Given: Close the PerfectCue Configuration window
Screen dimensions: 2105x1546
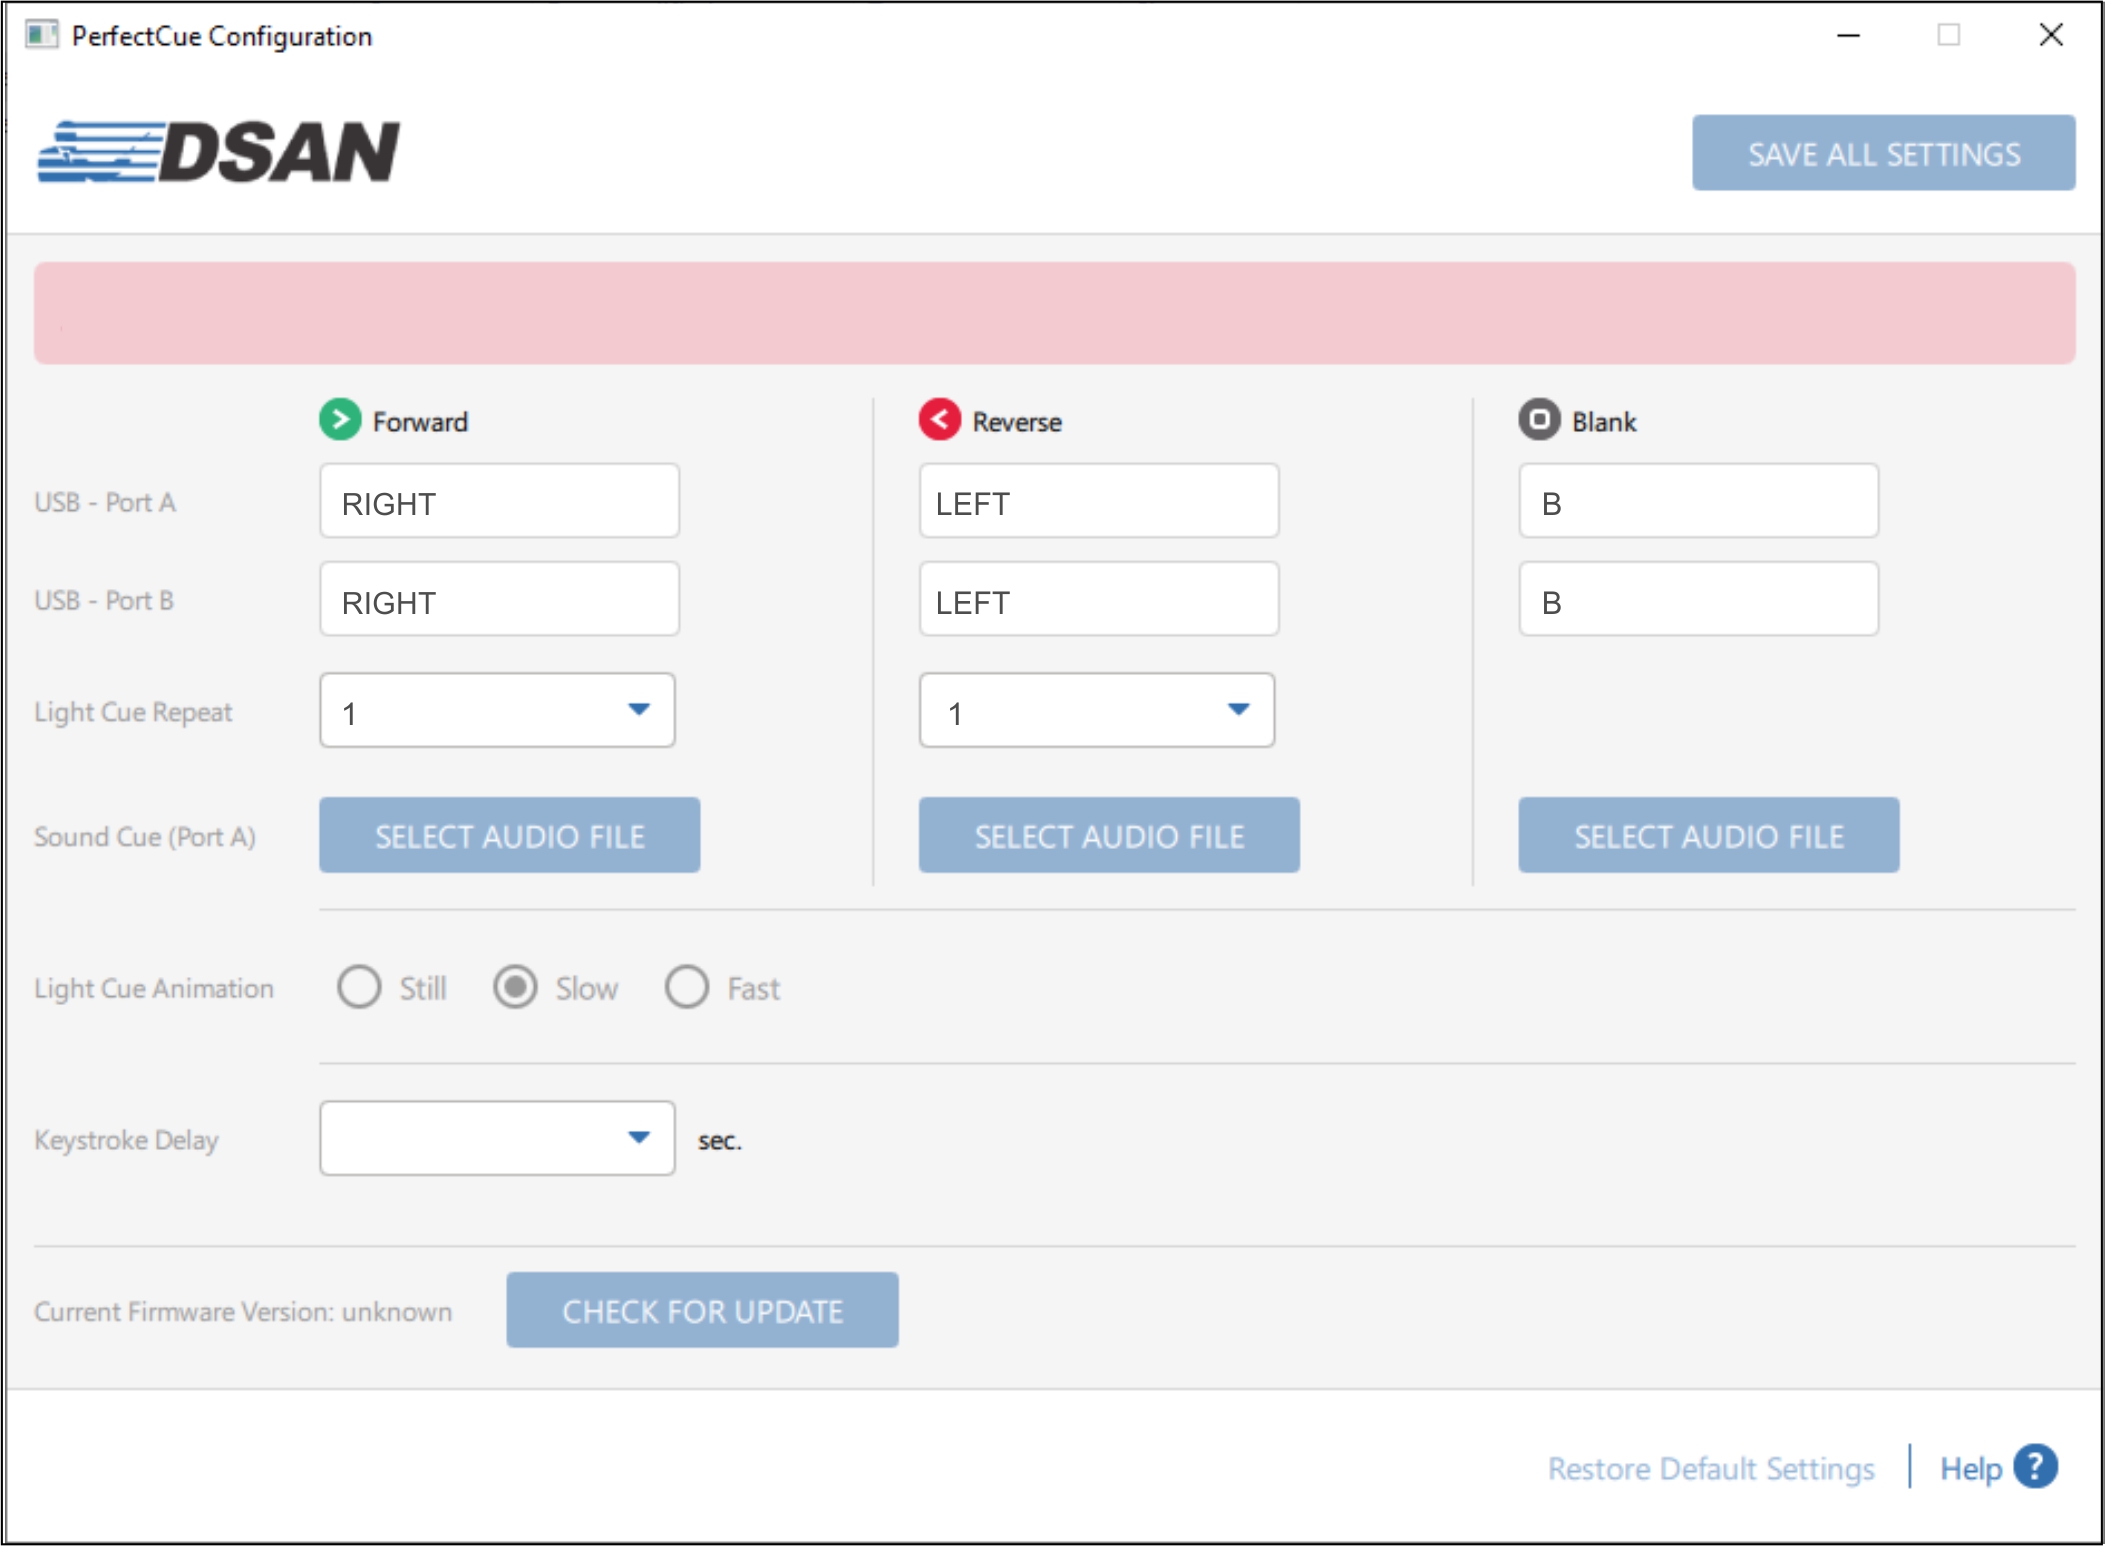Looking at the screenshot, I should click(x=2051, y=35).
